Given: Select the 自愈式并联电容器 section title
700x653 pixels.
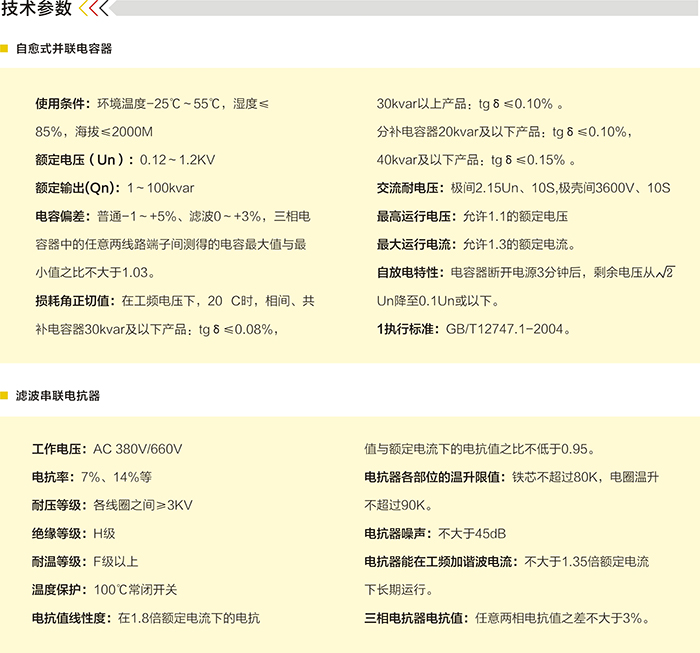Looking at the screenshot, I should (x=63, y=48).
